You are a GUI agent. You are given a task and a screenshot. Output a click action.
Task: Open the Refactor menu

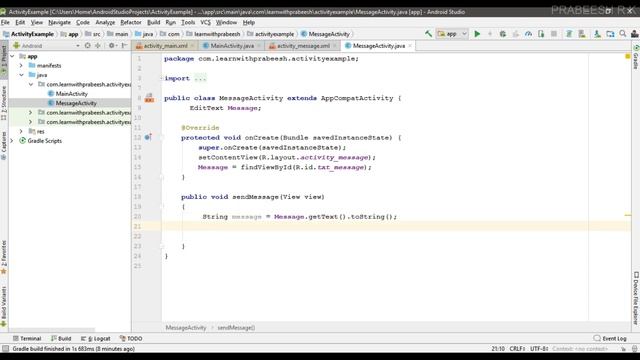coord(131,22)
